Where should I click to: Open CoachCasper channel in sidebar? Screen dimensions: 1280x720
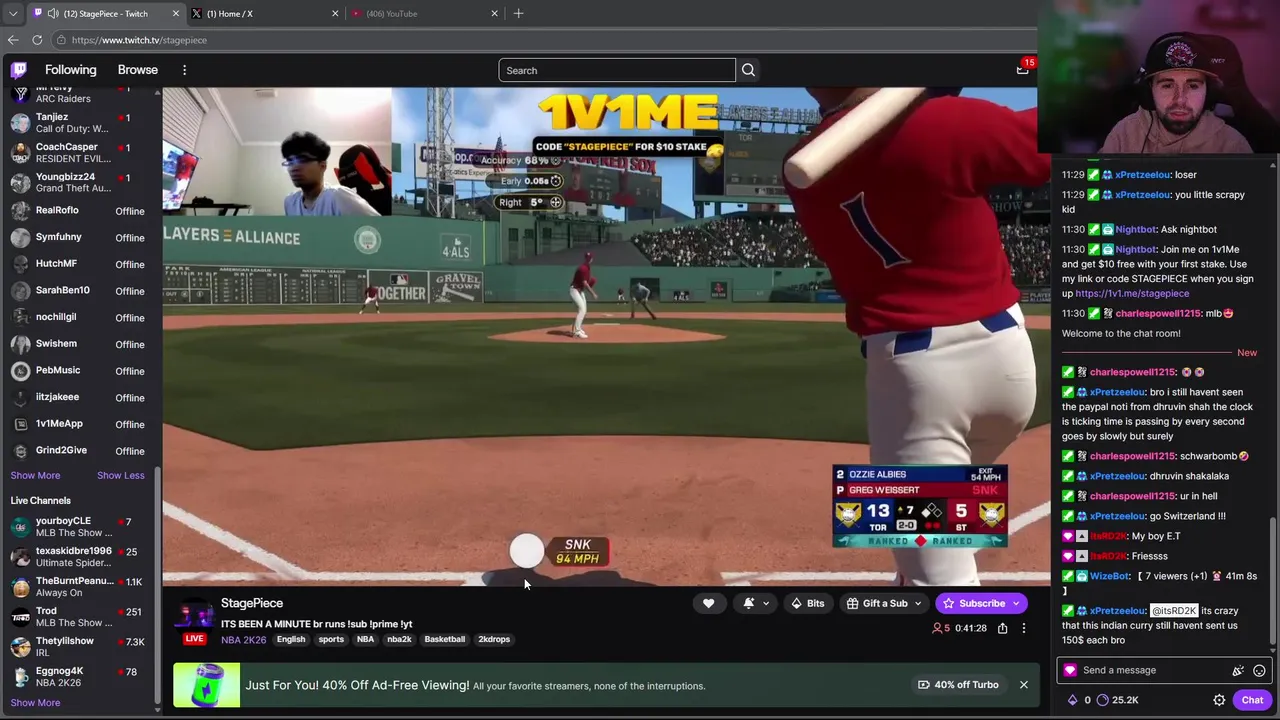tap(80, 152)
